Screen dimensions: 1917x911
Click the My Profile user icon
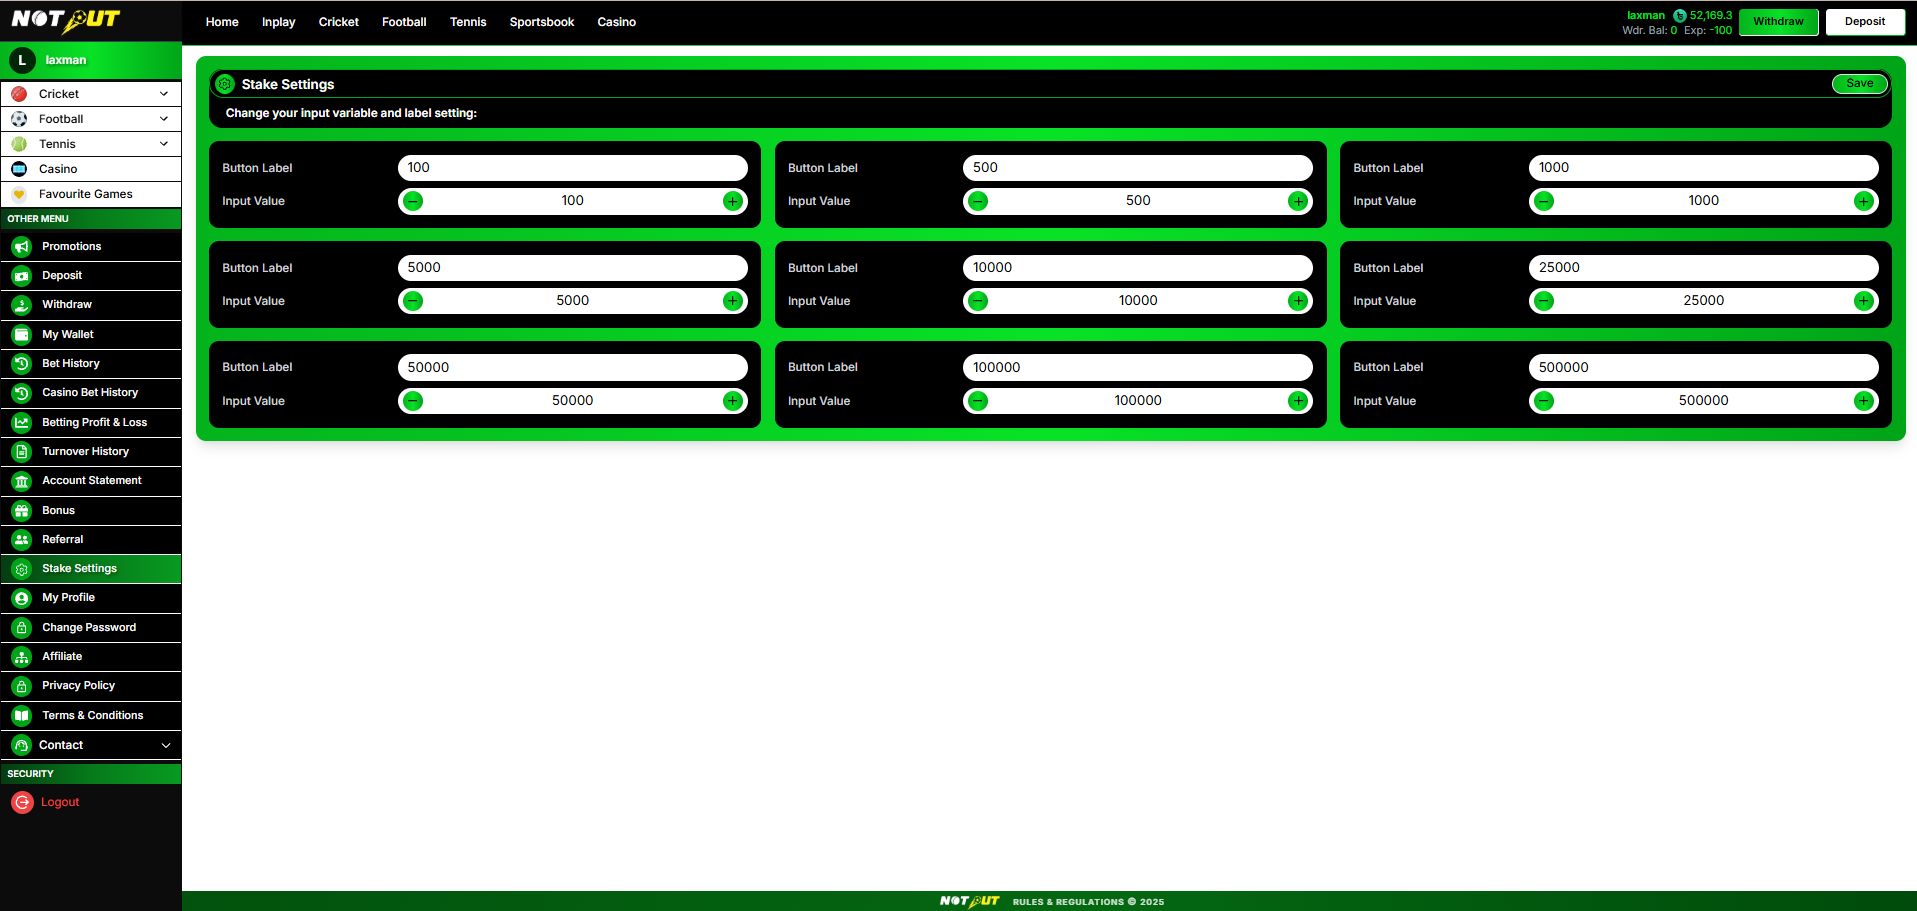[22, 598]
